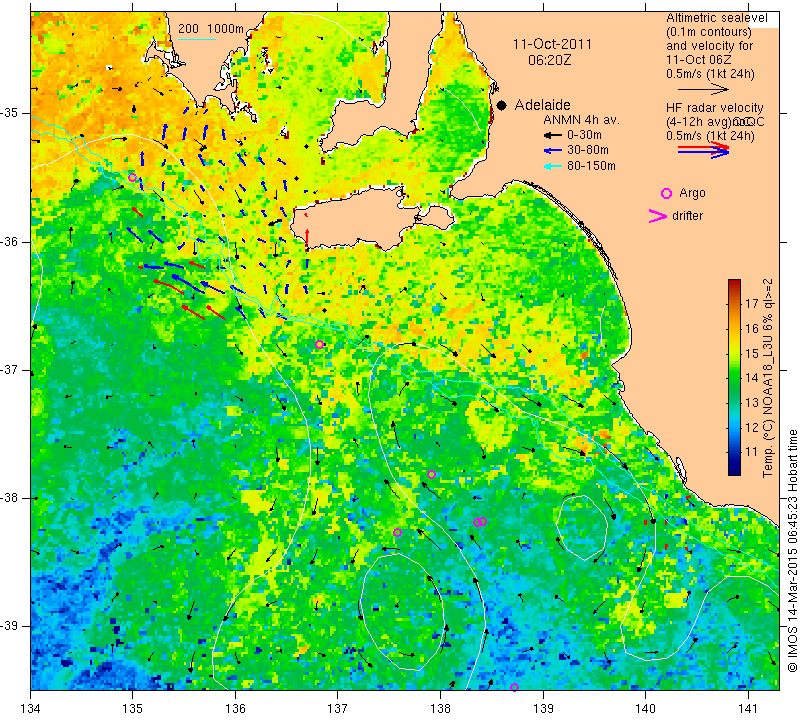
Task: Click the magenta drifter symbol in the legend
Action: click(658, 216)
